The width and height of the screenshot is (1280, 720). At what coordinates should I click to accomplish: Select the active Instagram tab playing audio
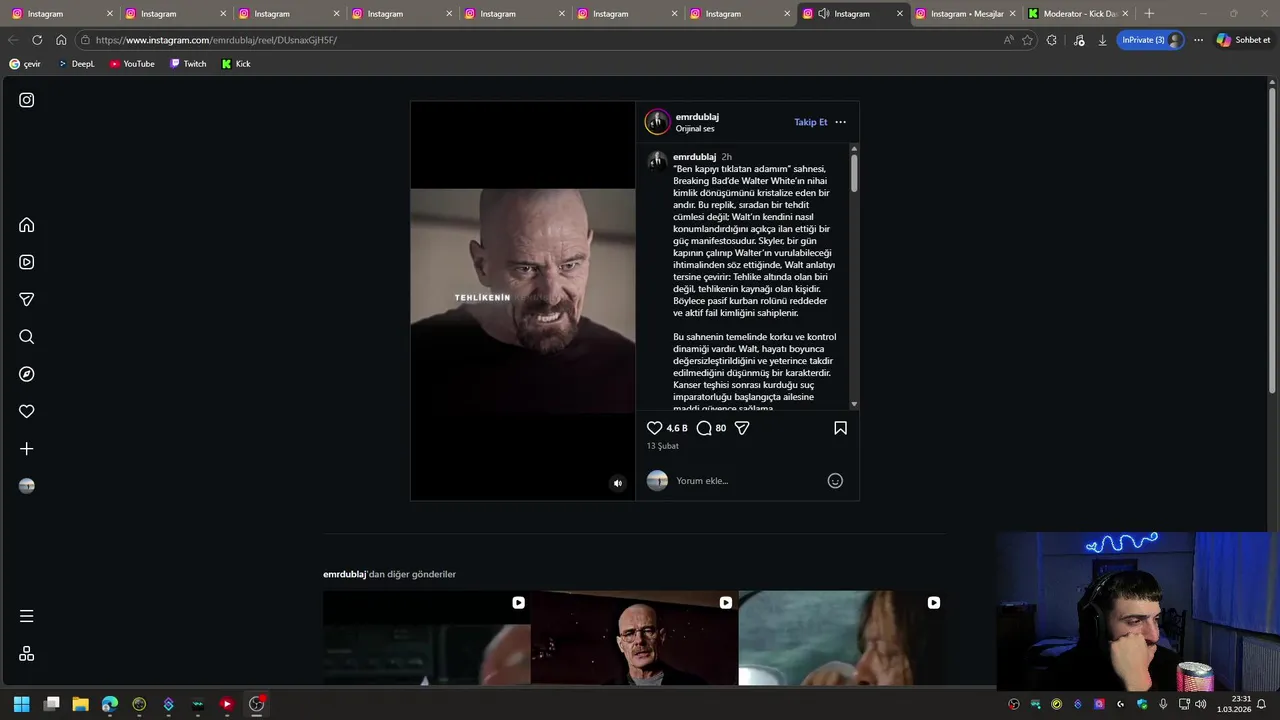point(853,14)
